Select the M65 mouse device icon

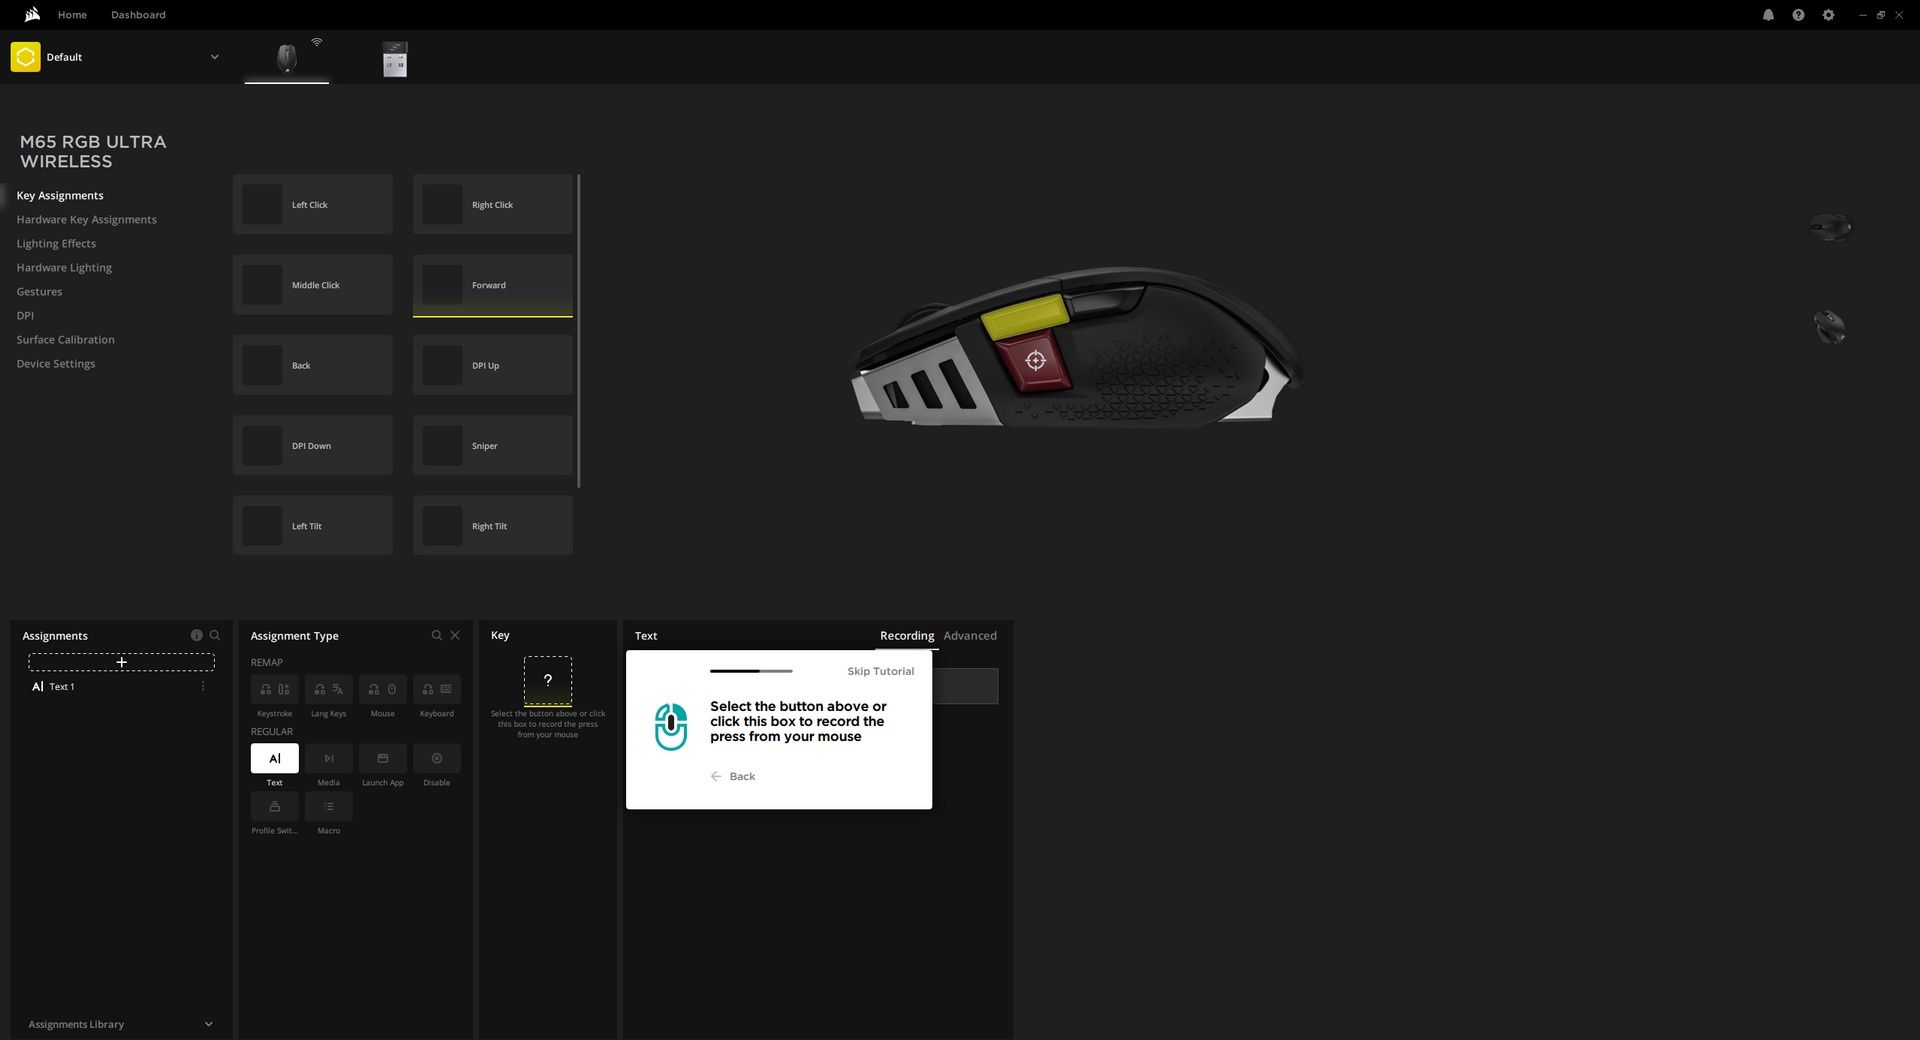tap(287, 57)
